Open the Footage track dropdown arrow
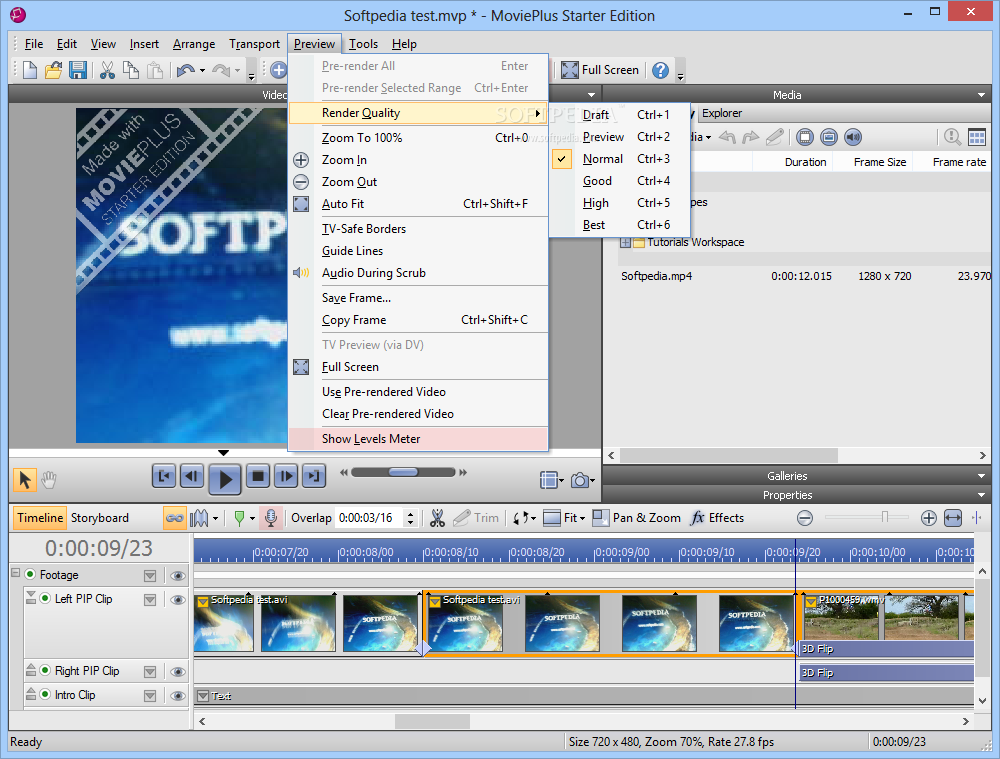 150,576
